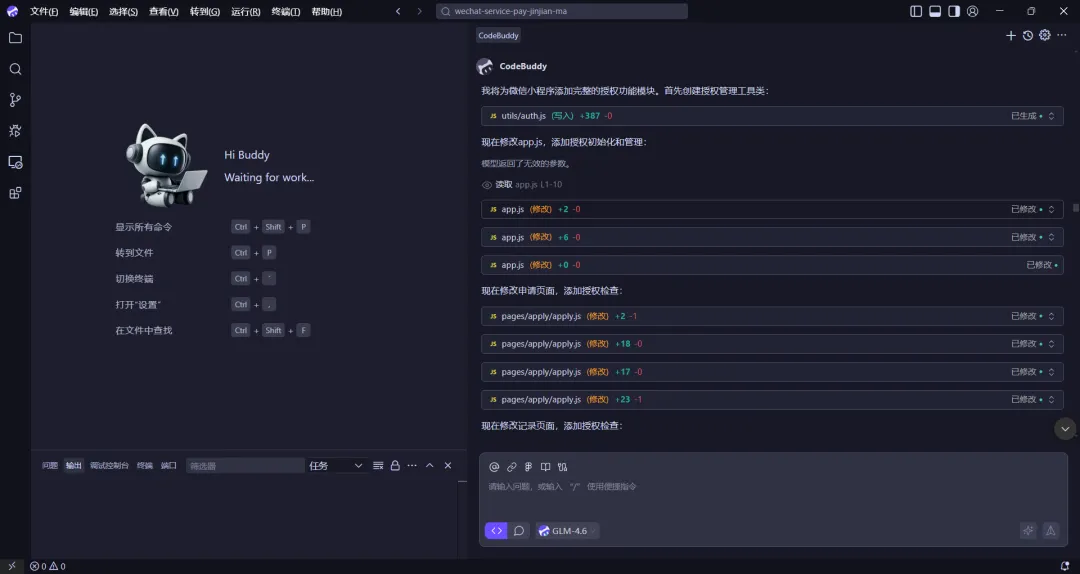Open the 查看(V) menu

pos(164,12)
